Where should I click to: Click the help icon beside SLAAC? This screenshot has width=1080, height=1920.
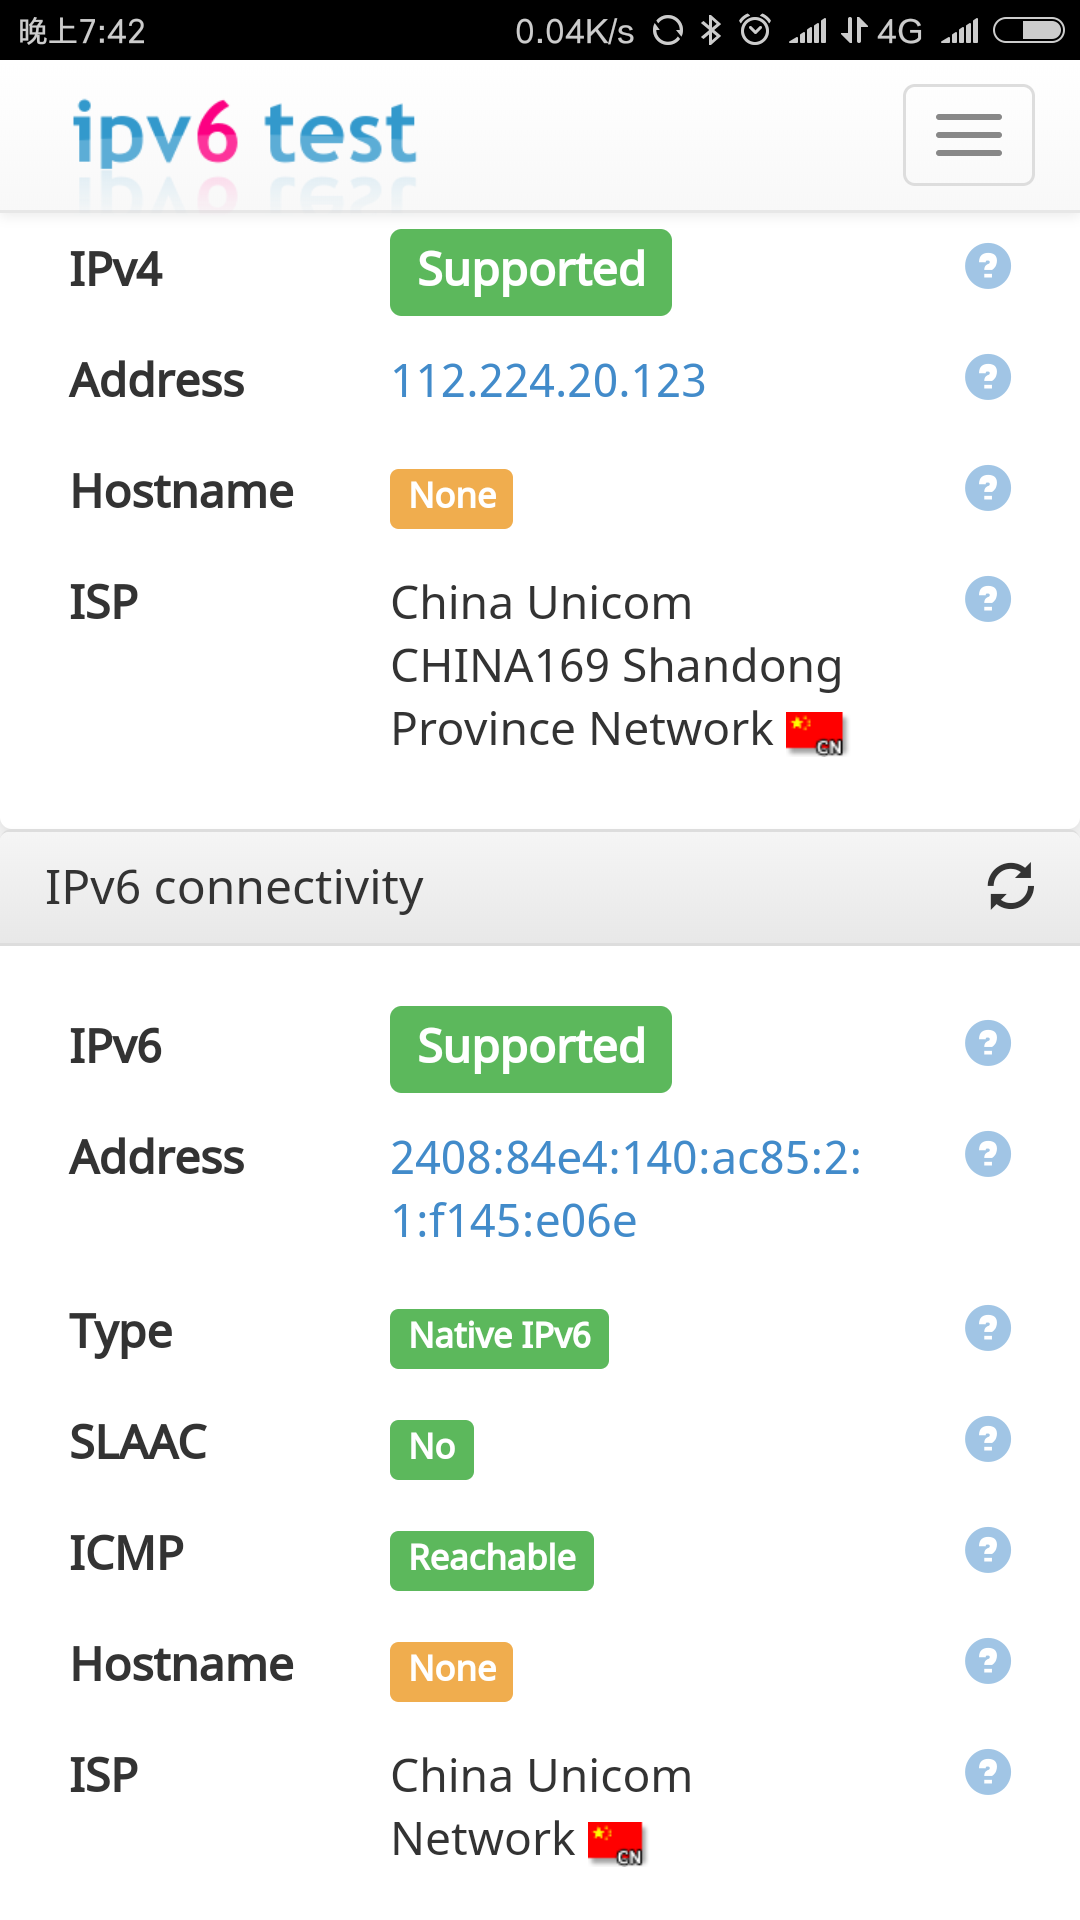pyautogui.click(x=987, y=1438)
